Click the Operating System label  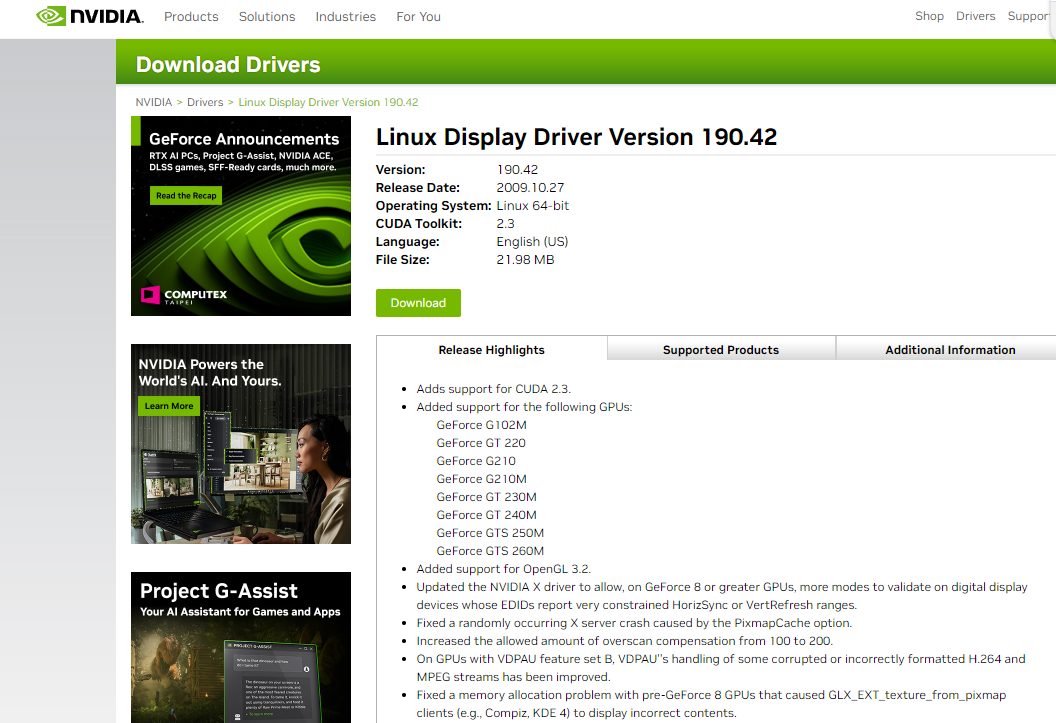(433, 206)
